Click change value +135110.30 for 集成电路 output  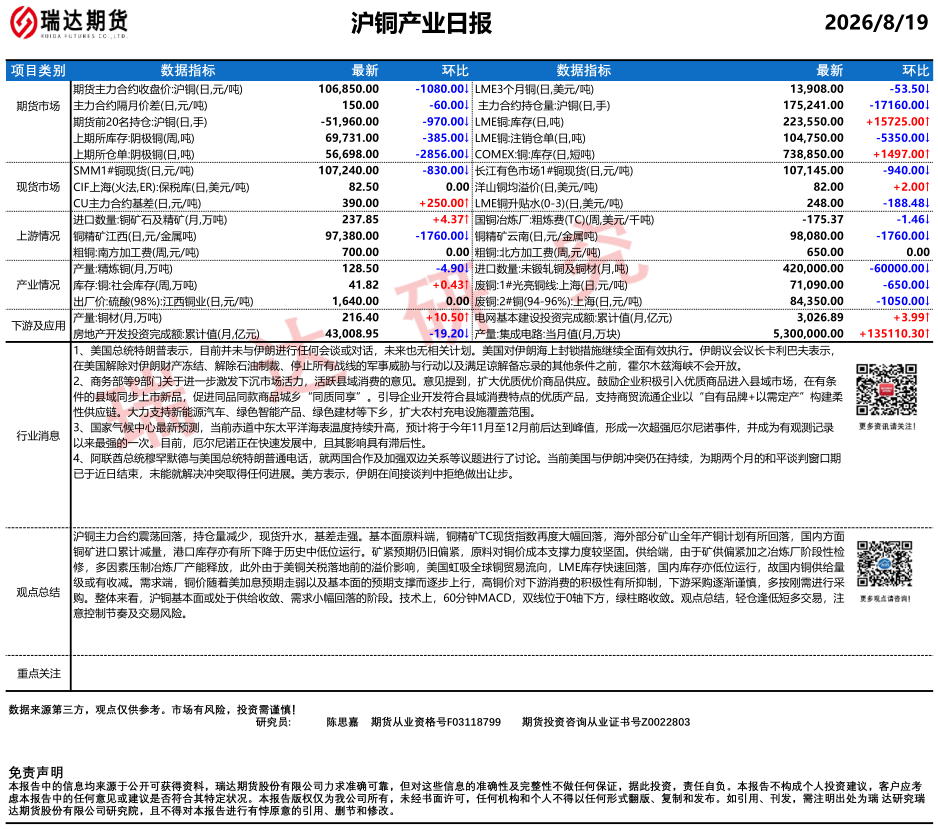(x=894, y=334)
